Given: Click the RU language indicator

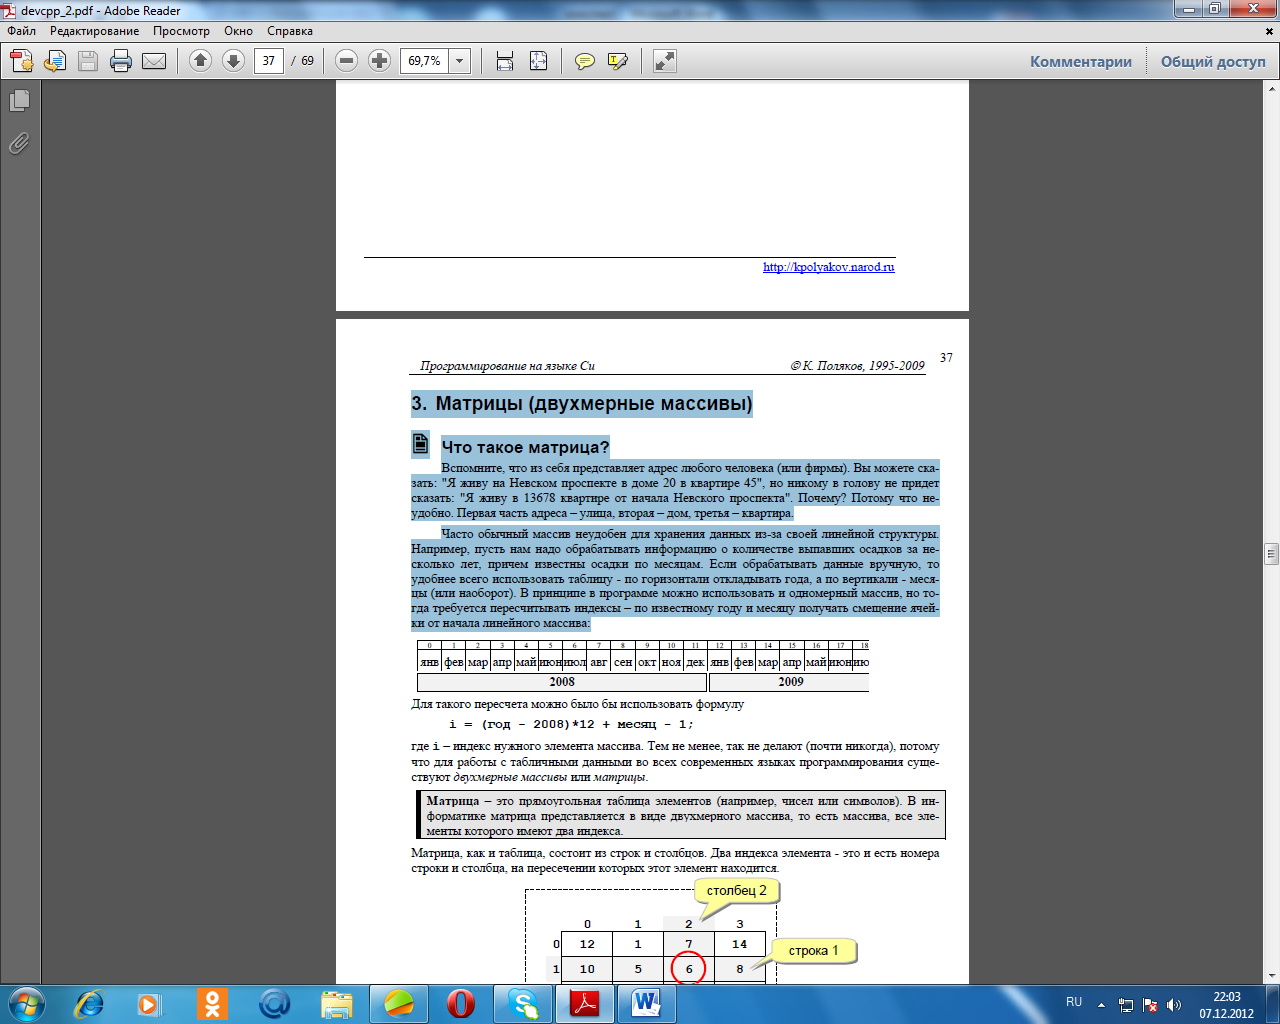Looking at the screenshot, I should [x=1074, y=1002].
